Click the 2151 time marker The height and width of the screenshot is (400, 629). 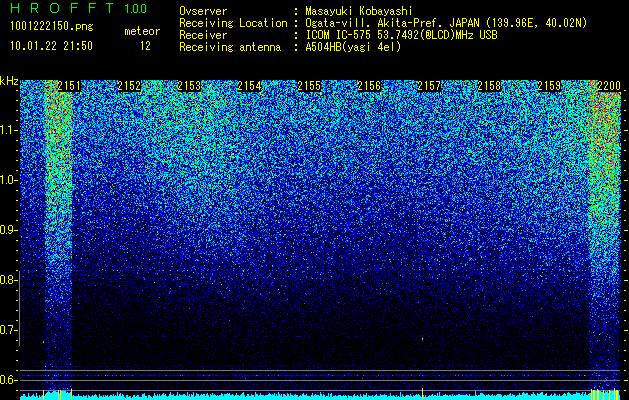(69, 86)
